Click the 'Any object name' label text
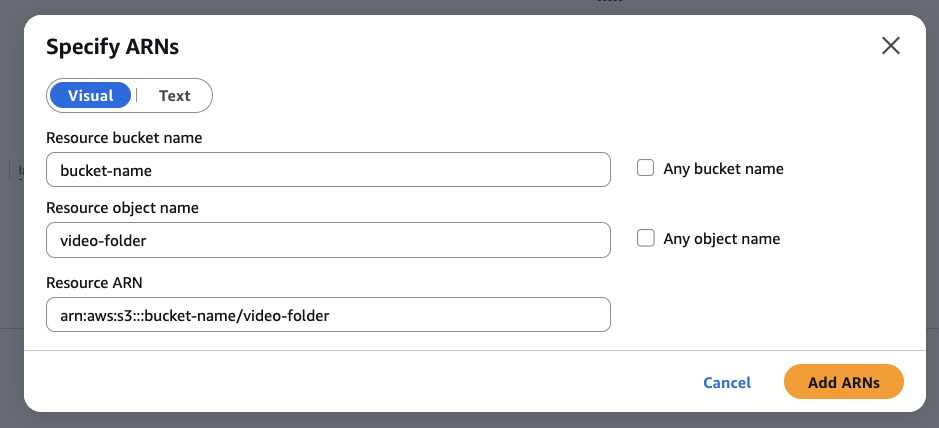Viewport: 939px width, 428px height. point(721,239)
